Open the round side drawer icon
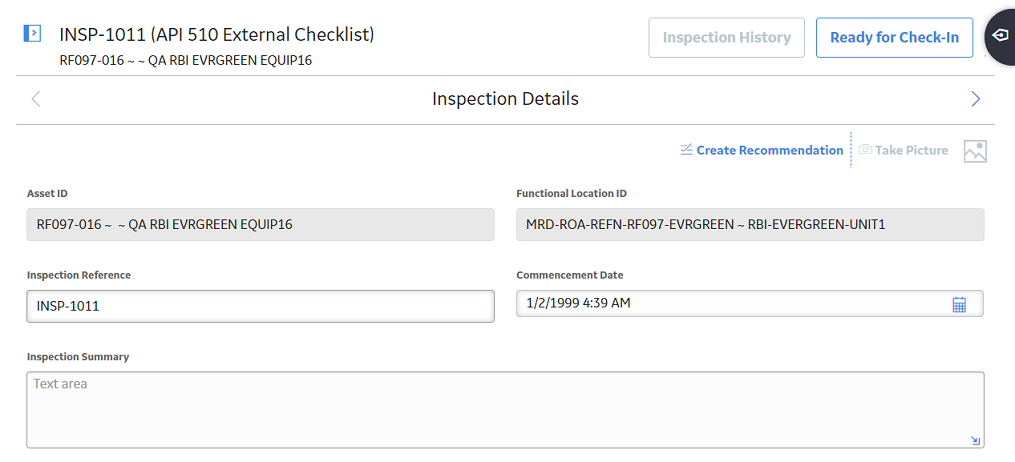This screenshot has height=462, width=1015. tap(999, 36)
